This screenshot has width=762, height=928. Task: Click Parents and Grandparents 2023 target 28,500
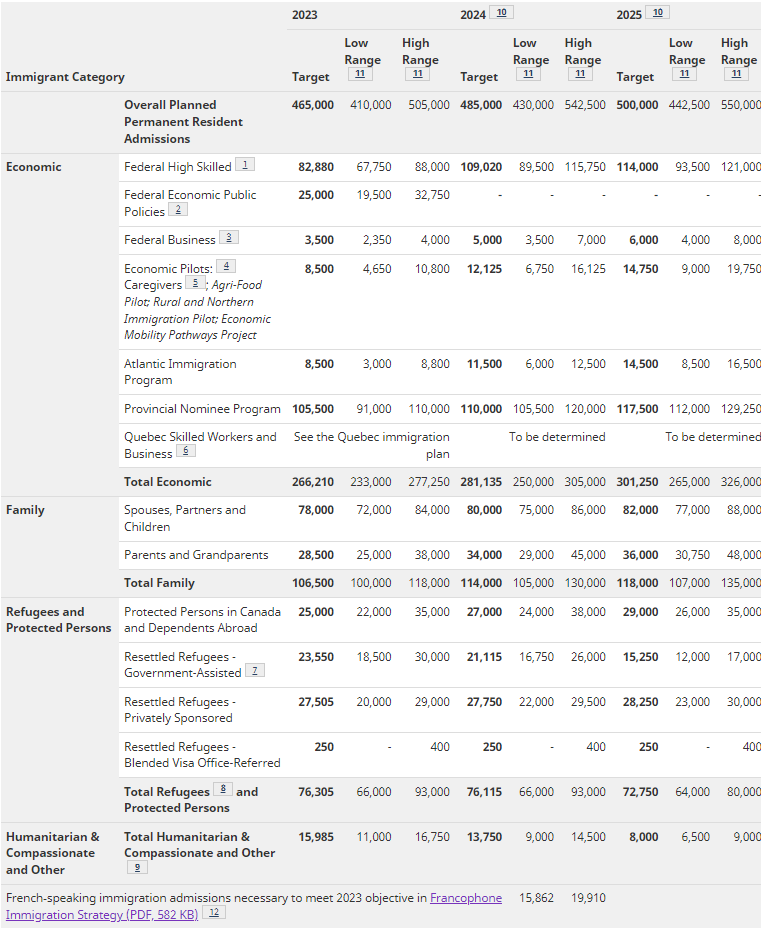(x=316, y=555)
